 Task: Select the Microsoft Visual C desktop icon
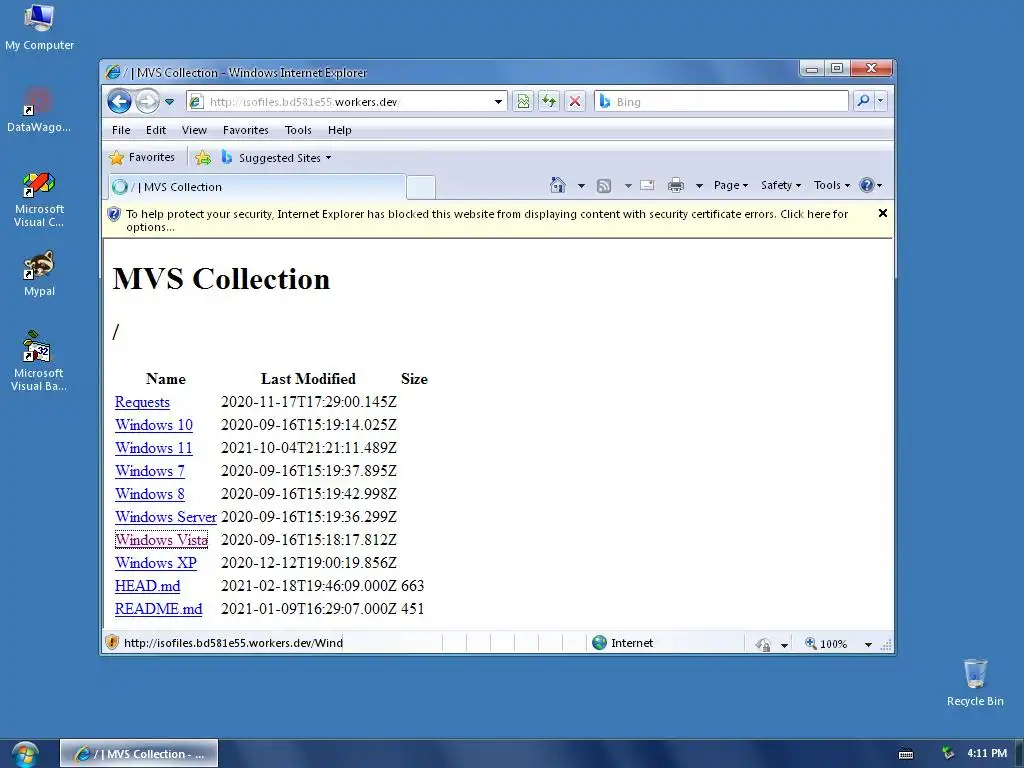[x=39, y=200]
